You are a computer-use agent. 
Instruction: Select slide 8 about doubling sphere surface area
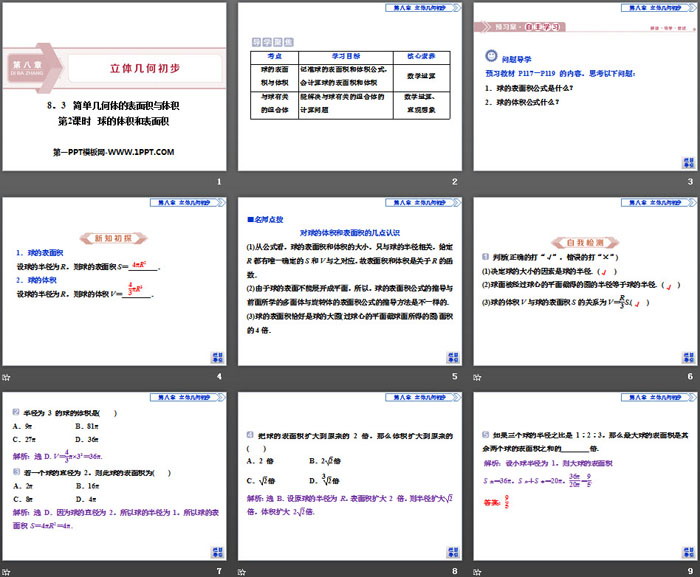pyautogui.click(x=349, y=478)
